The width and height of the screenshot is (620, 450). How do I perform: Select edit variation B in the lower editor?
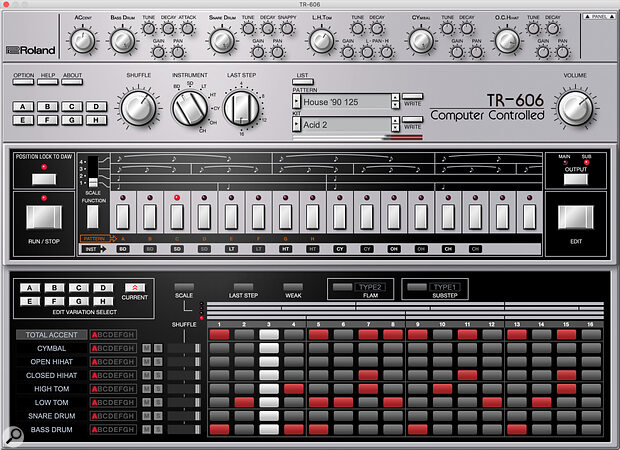click(54, 288)
